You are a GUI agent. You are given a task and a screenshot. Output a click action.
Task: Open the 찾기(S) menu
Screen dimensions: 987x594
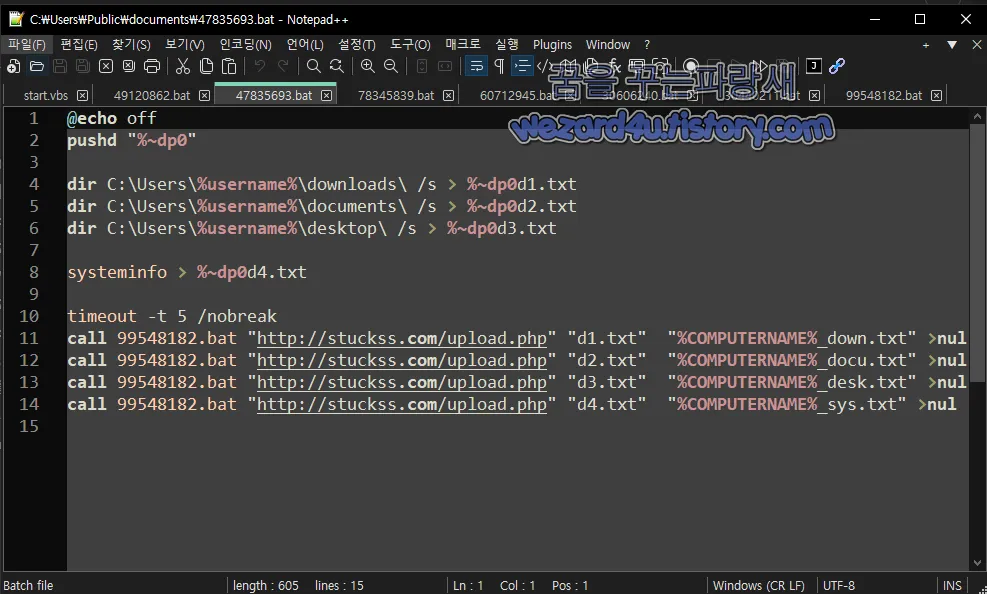[131, 45]
